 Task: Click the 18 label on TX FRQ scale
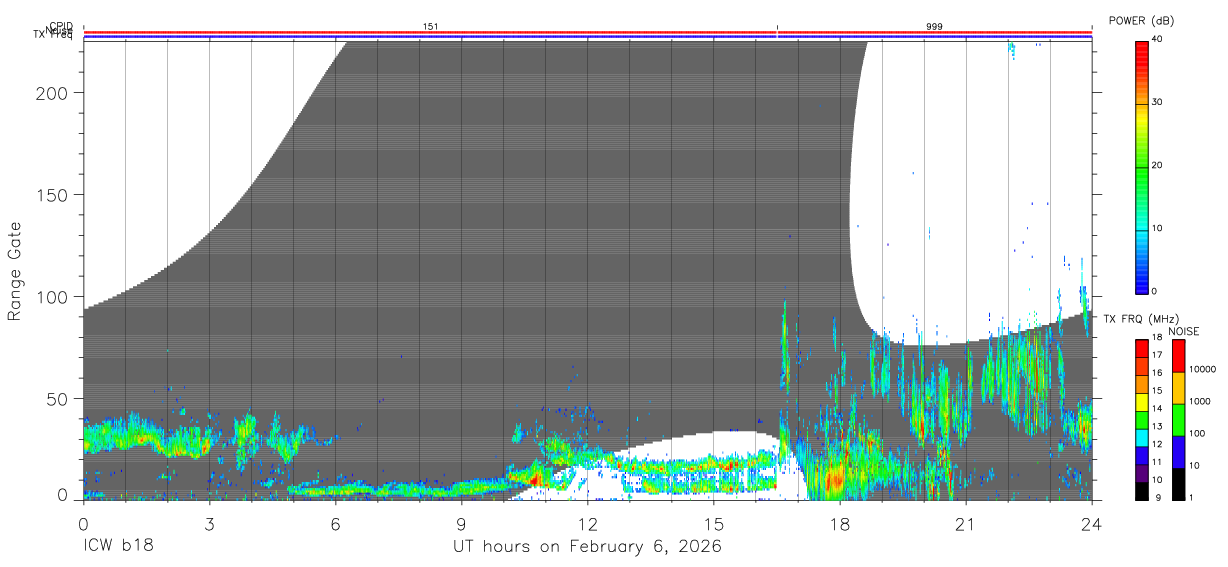(x=1158, y=339)
